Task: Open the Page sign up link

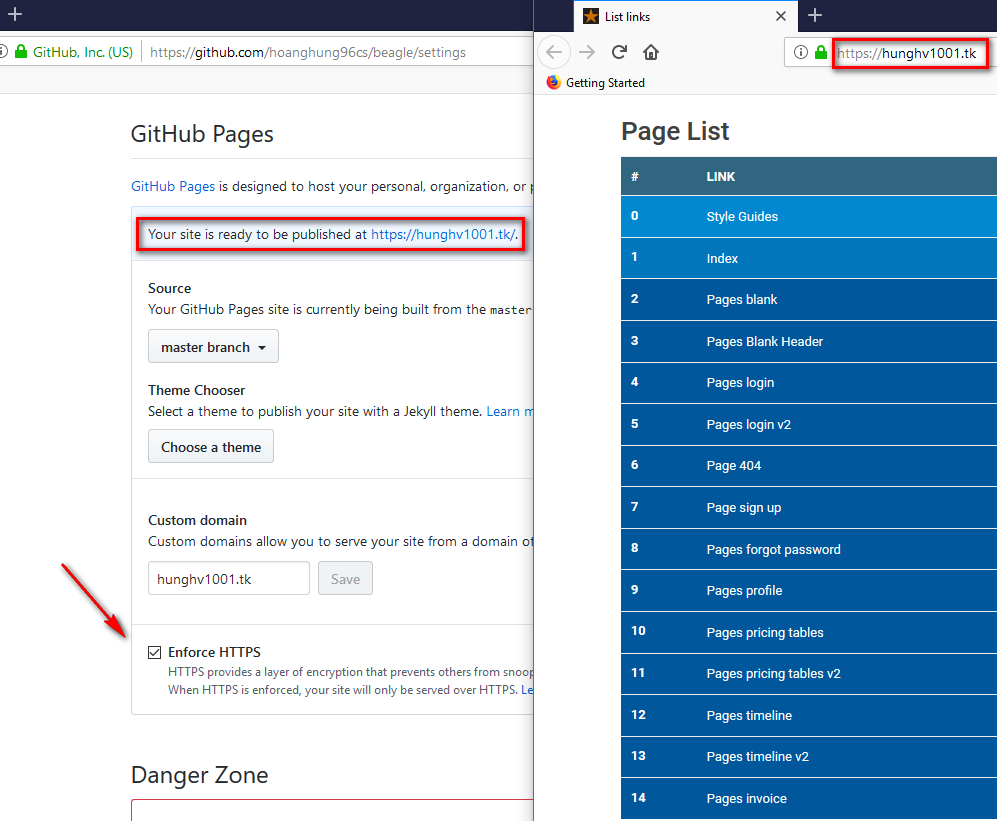Action: pyautogui.click(x=743, y=507)
